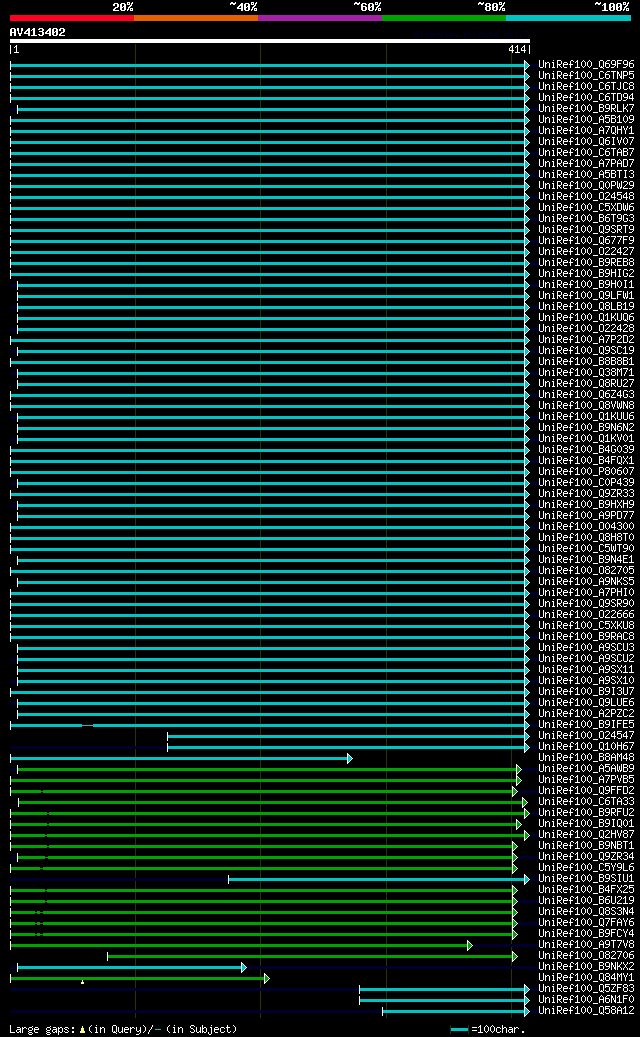Select the UniRef100_B9N6N2 label
Screen dimensions: 640x1037
tap(586, 427)
